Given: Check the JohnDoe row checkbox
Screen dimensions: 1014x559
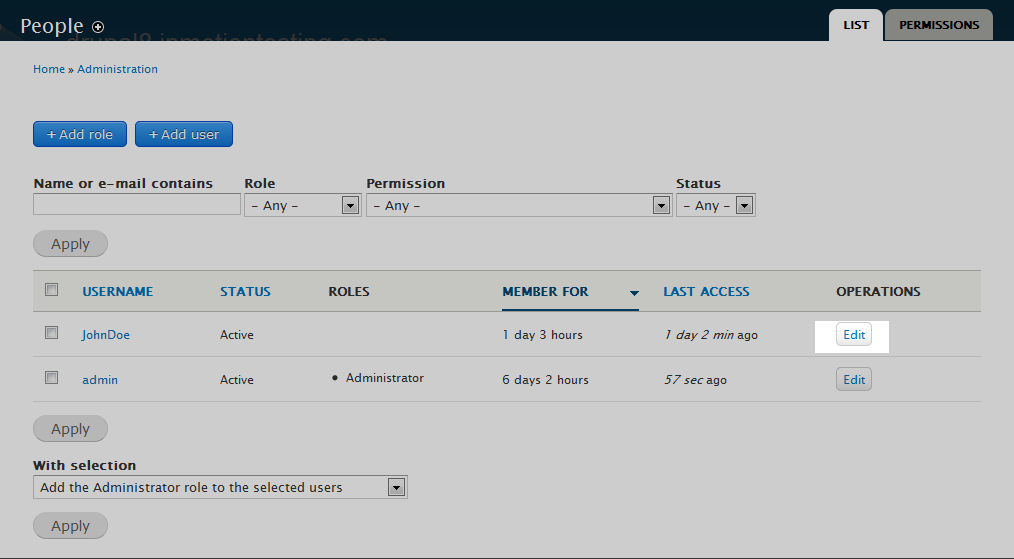Looking at the screenshot, I should 52,333.
